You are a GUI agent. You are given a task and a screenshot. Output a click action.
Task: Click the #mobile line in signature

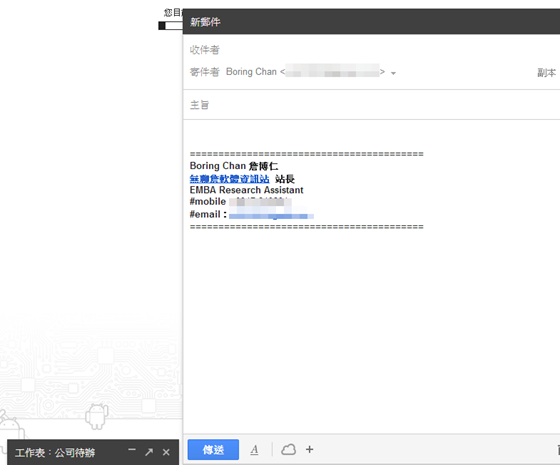241,202
